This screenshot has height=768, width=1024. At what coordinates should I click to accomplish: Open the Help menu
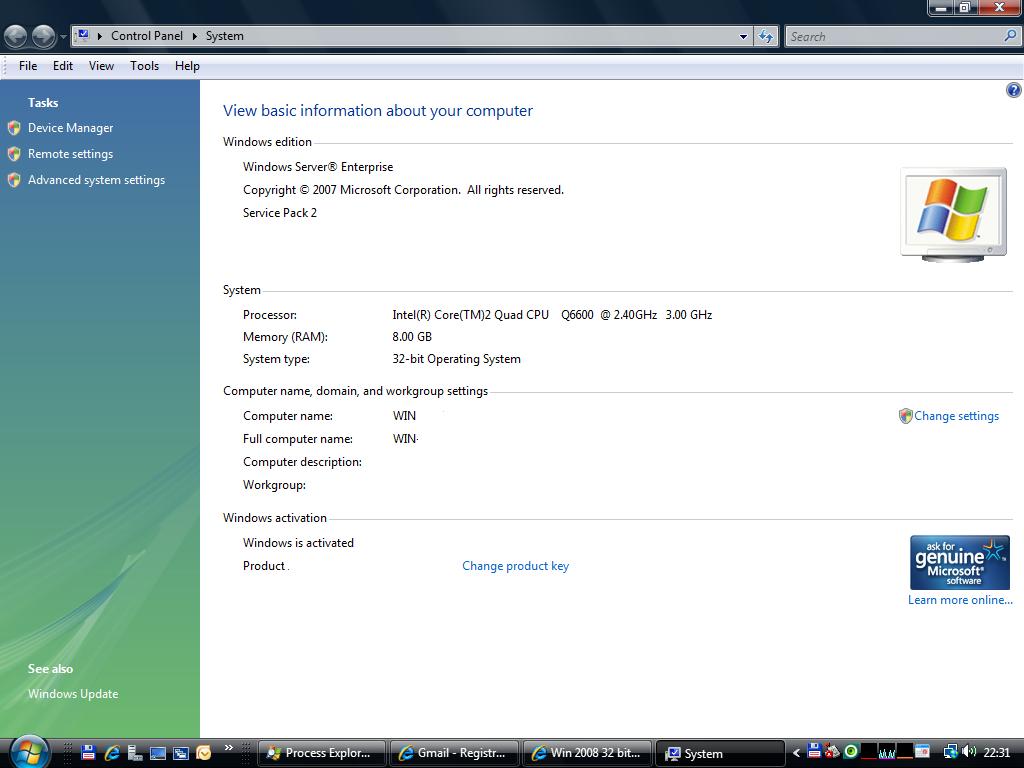tap(187, 66)
